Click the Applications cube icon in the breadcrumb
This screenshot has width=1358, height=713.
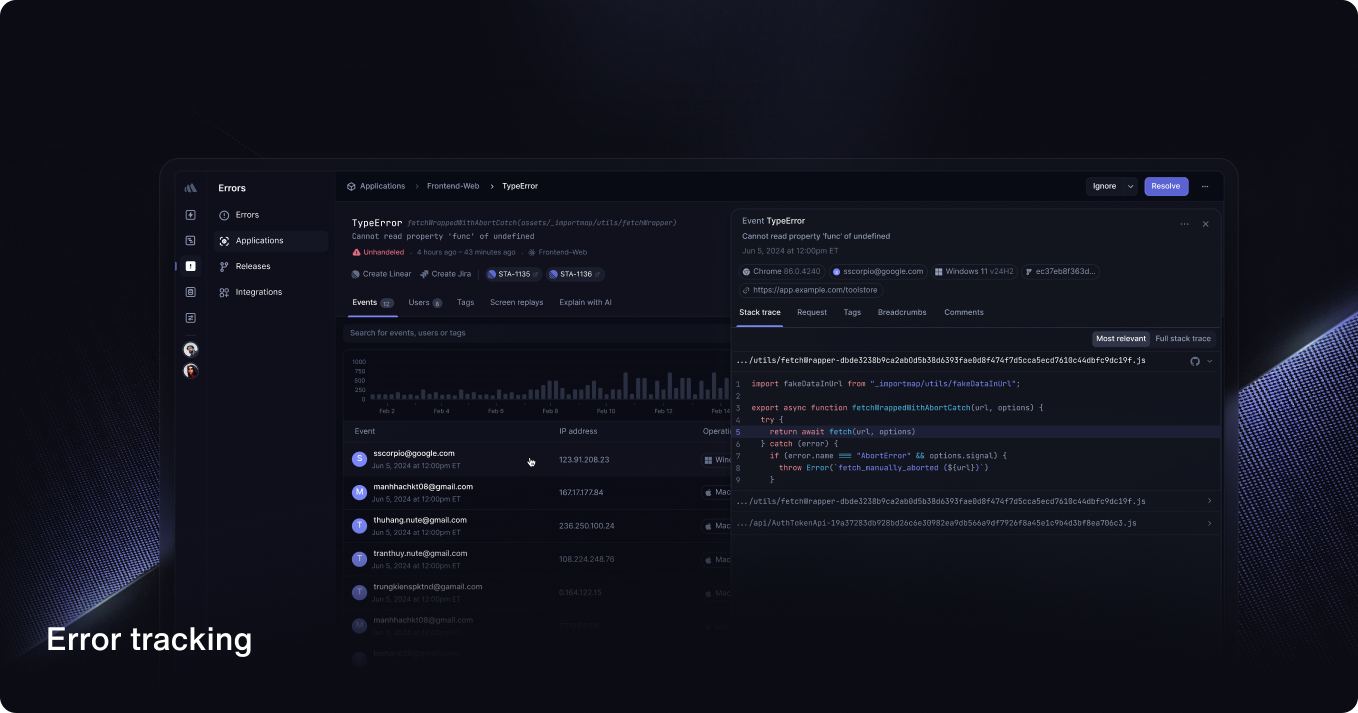pos(351,186)
